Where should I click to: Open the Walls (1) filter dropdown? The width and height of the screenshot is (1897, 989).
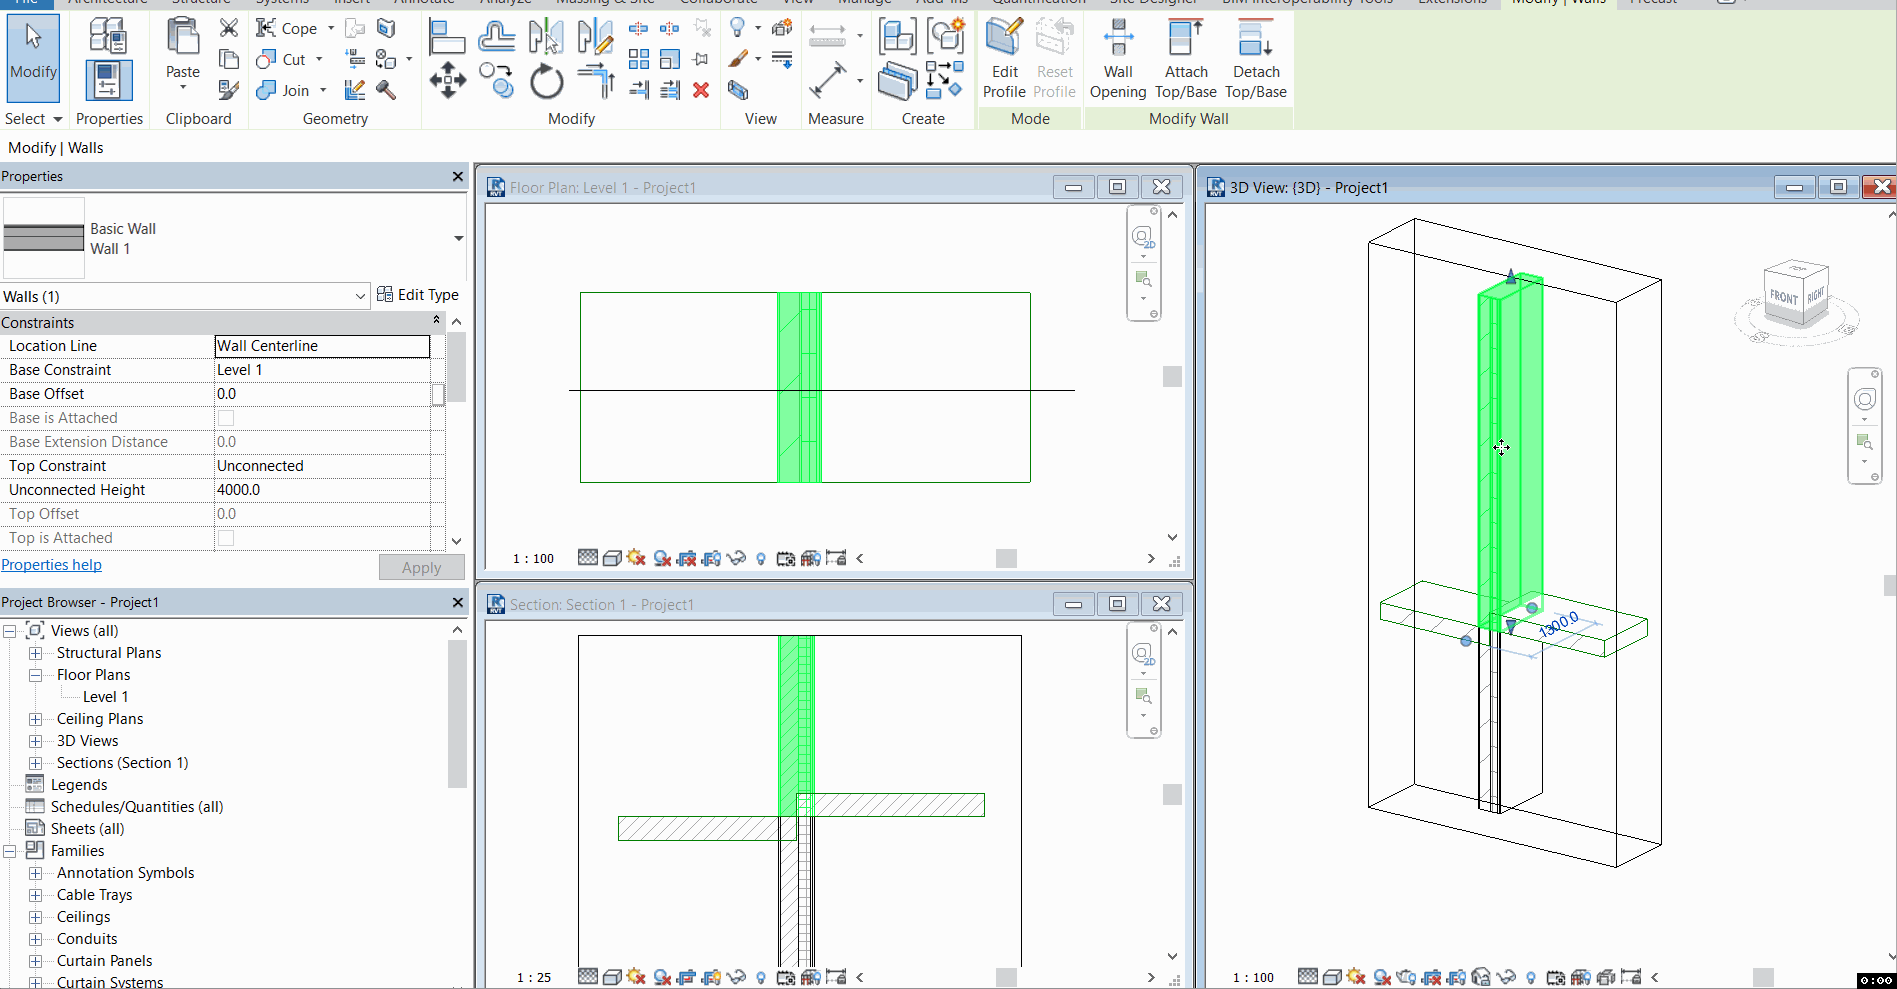pos(360,297)
